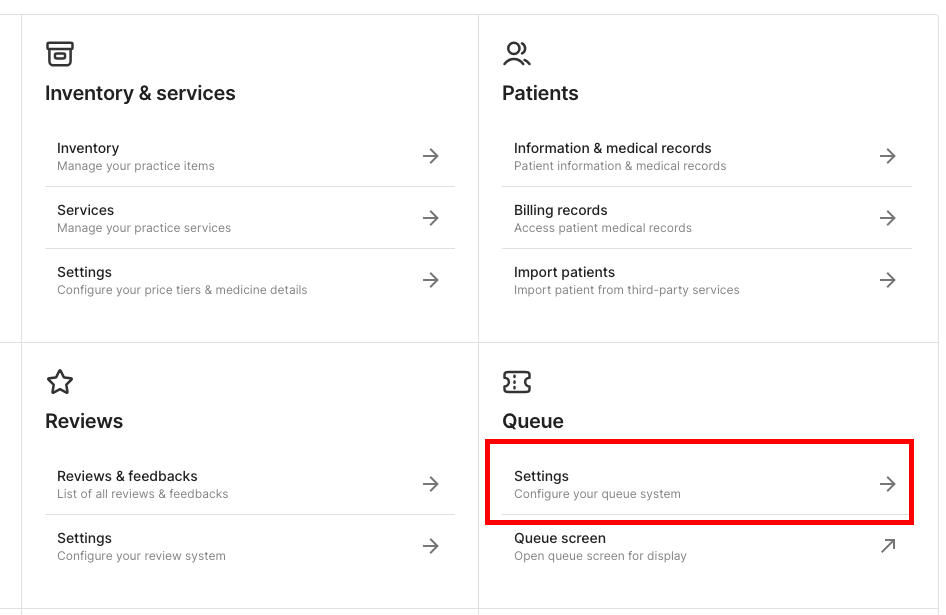Screen dimensions: 946x615
Task: Launch Queue screen for display
Action: [706, 546]
